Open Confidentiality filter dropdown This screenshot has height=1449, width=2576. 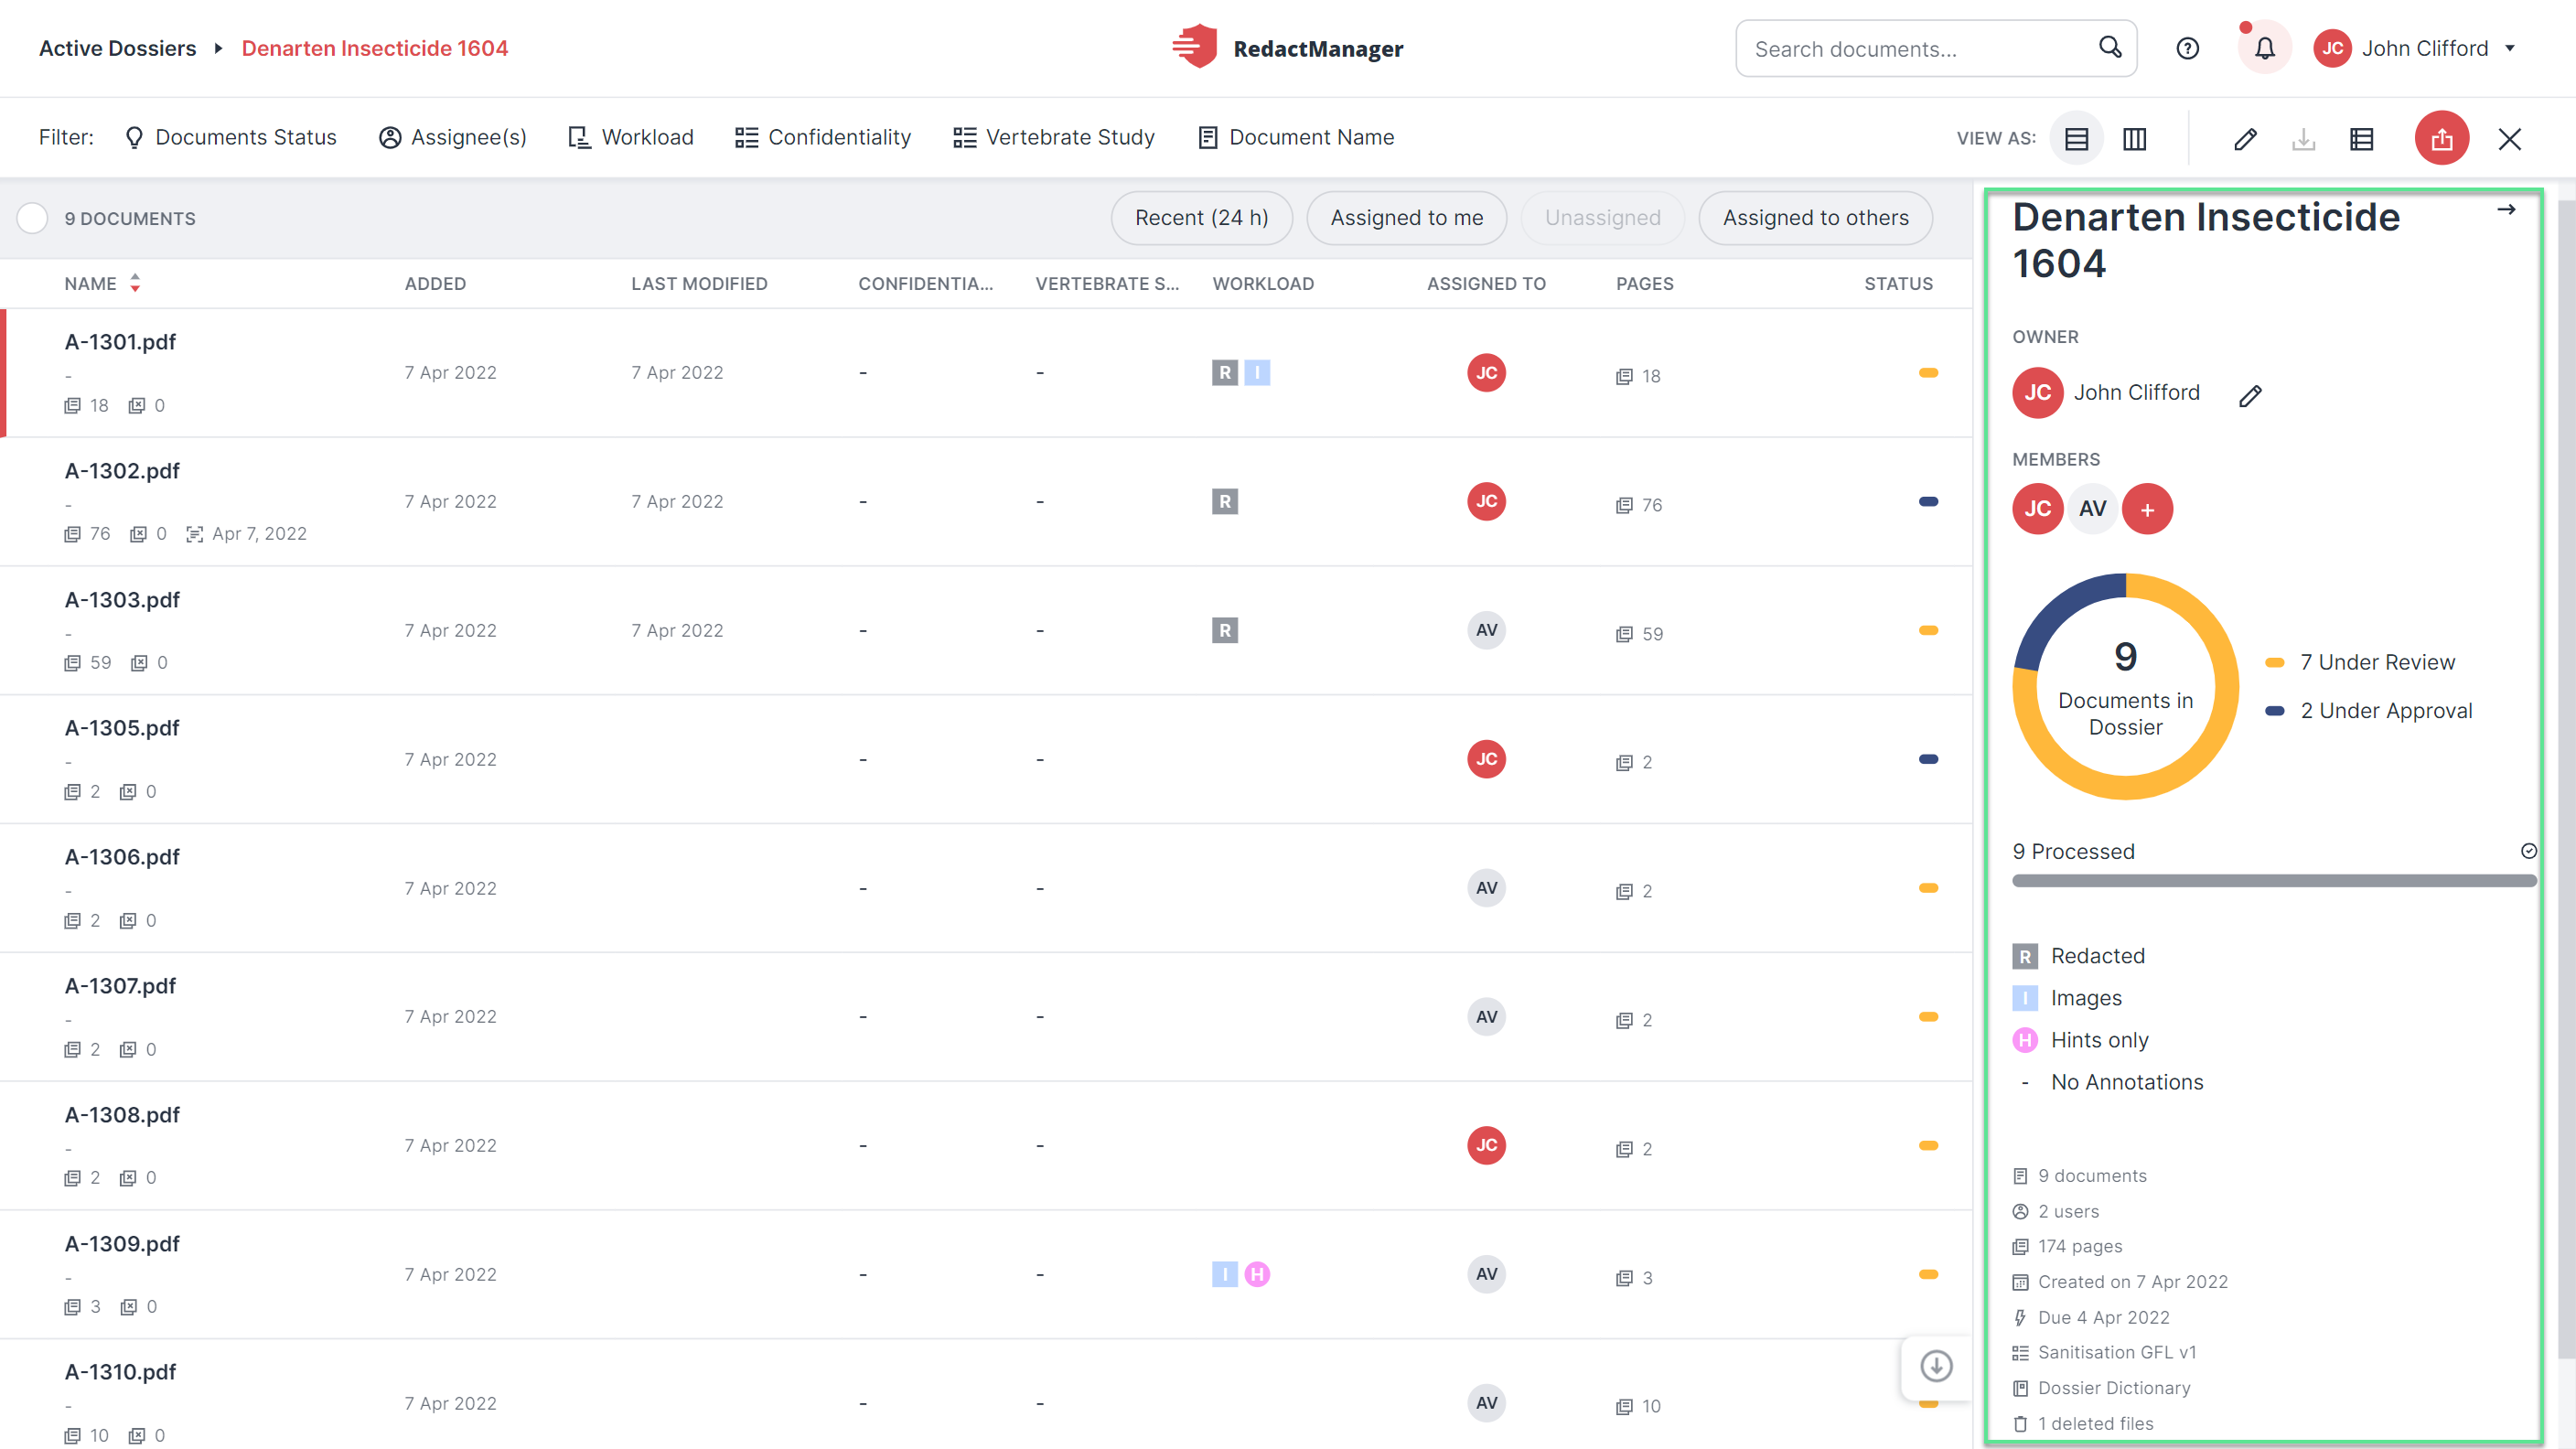[x=823, y=137]
